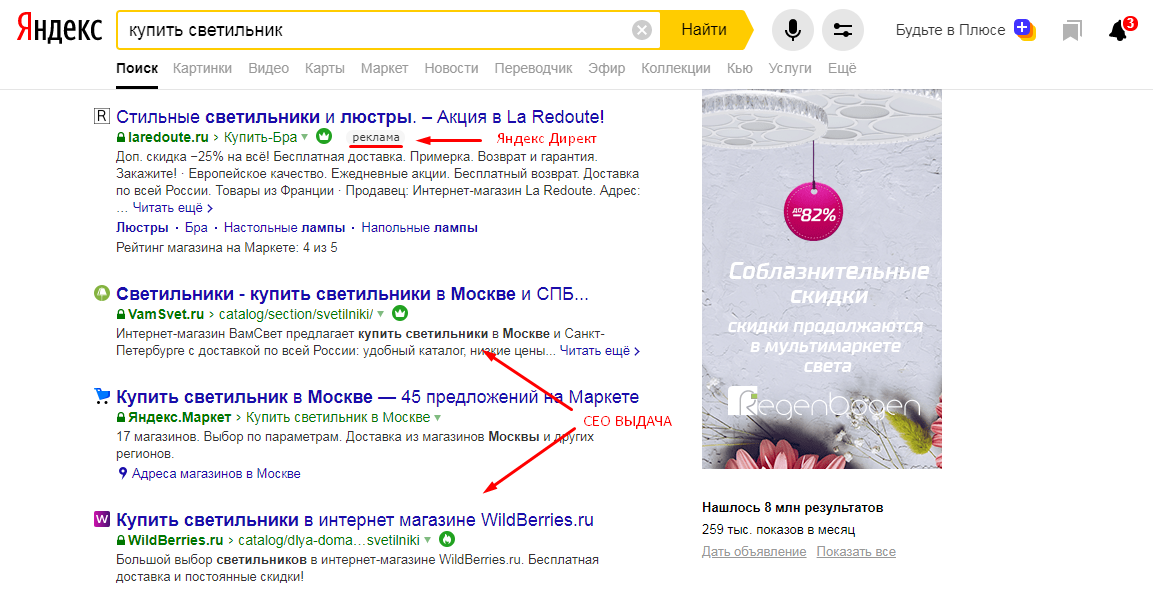Click the Yandex Market cart favicon
Viewport: 1153px width, 614px height.
tap(101, 396)
